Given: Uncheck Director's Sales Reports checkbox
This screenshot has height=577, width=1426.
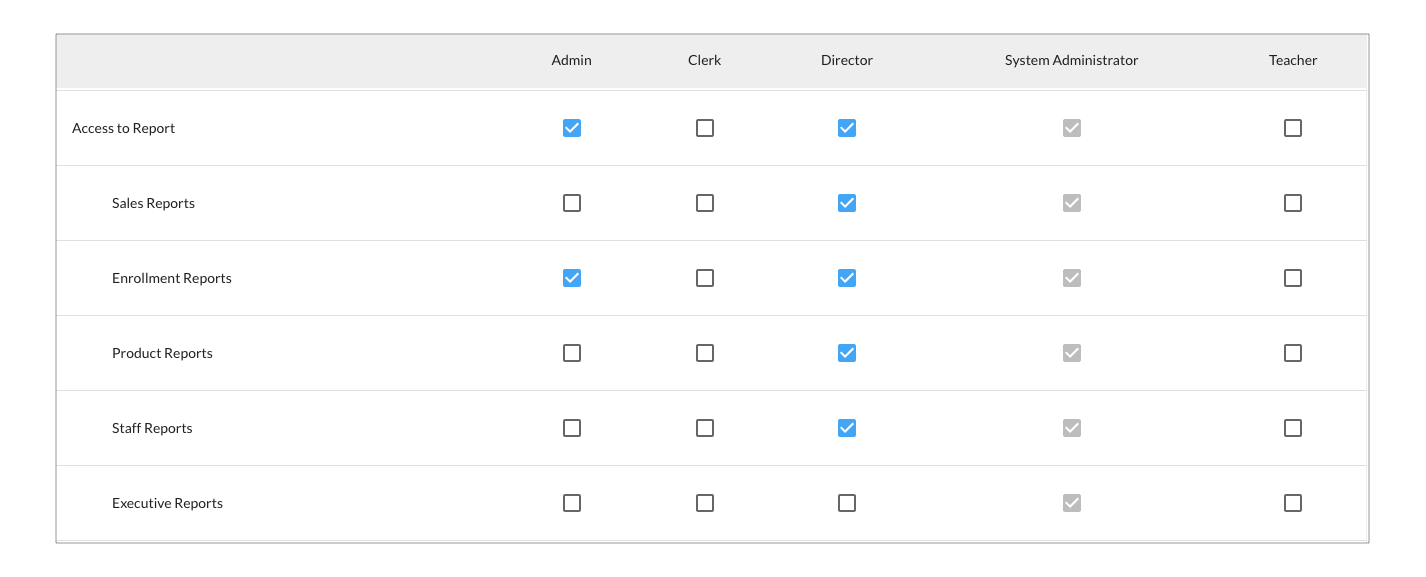Looking at the screenshot, I should coord(847,203).
